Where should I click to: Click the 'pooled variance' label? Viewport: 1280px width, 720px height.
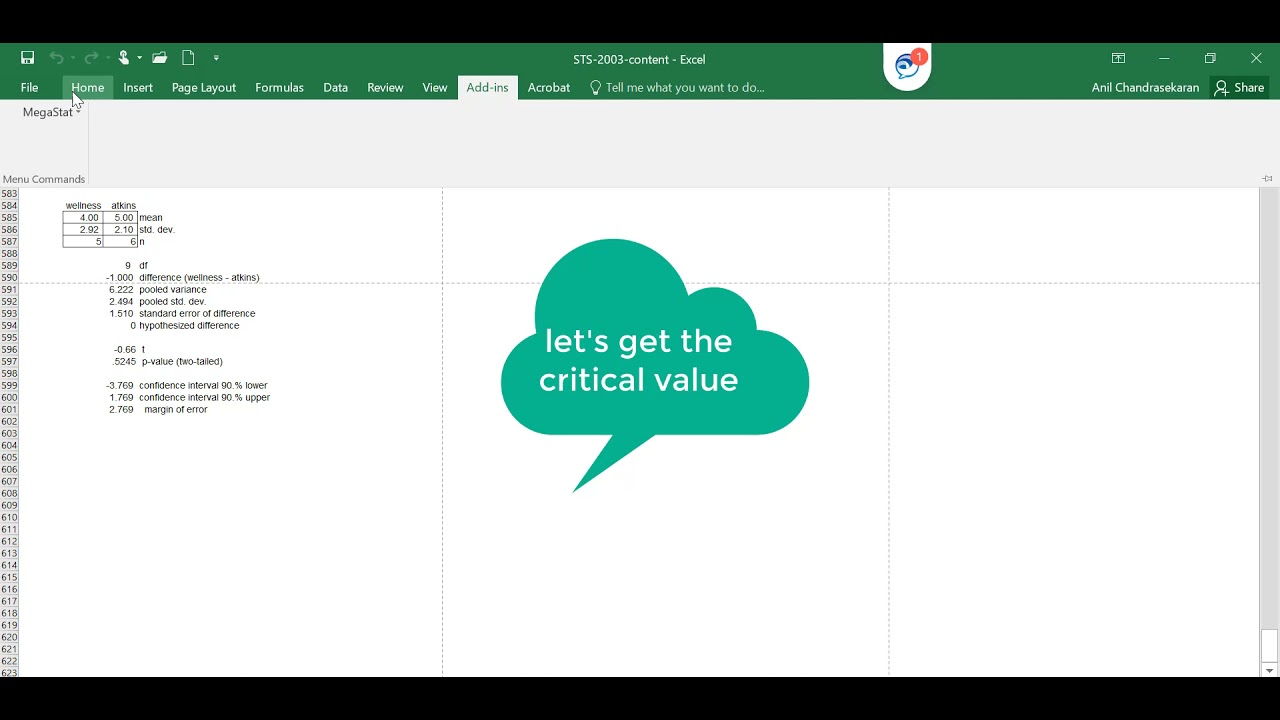pyautogui.click(x=173, y=289)
